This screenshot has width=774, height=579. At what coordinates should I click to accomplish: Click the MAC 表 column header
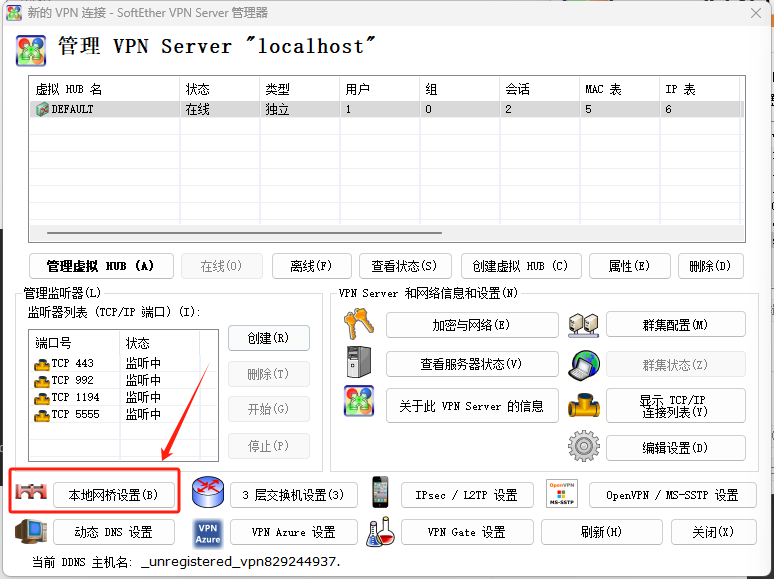(619, 89)
